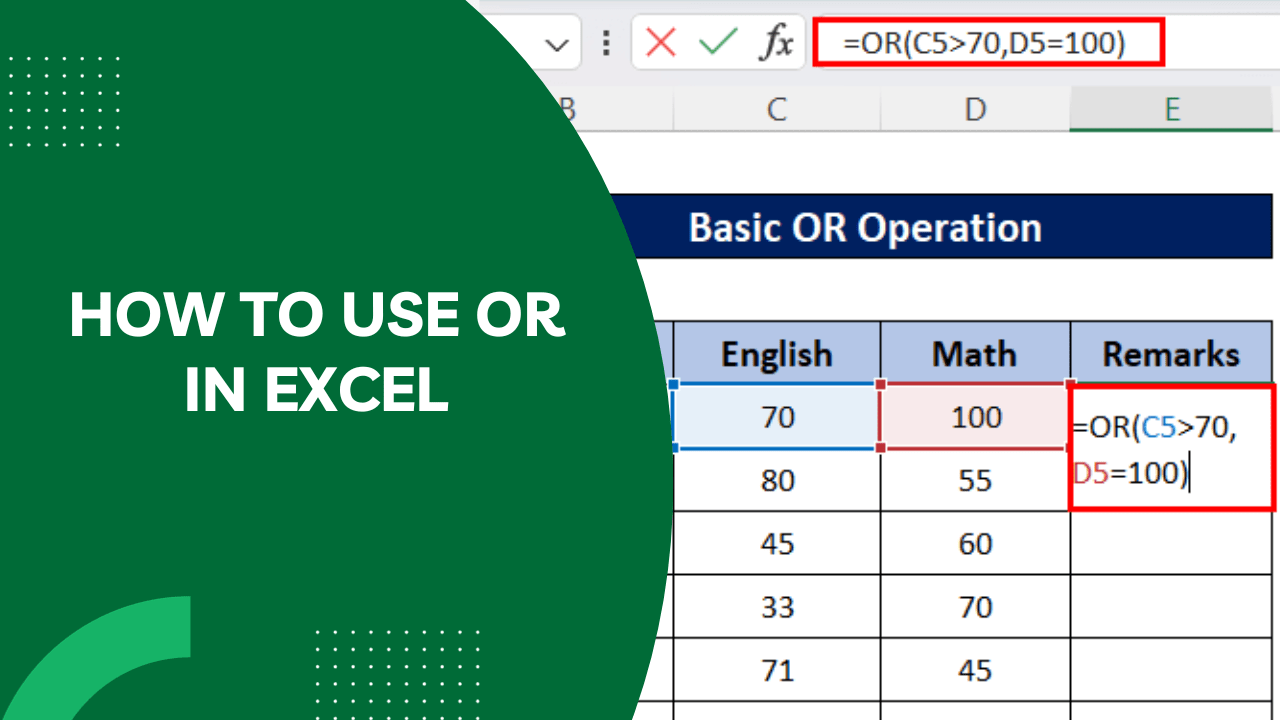
Task: Select column B header
Action: click(567, 109)
